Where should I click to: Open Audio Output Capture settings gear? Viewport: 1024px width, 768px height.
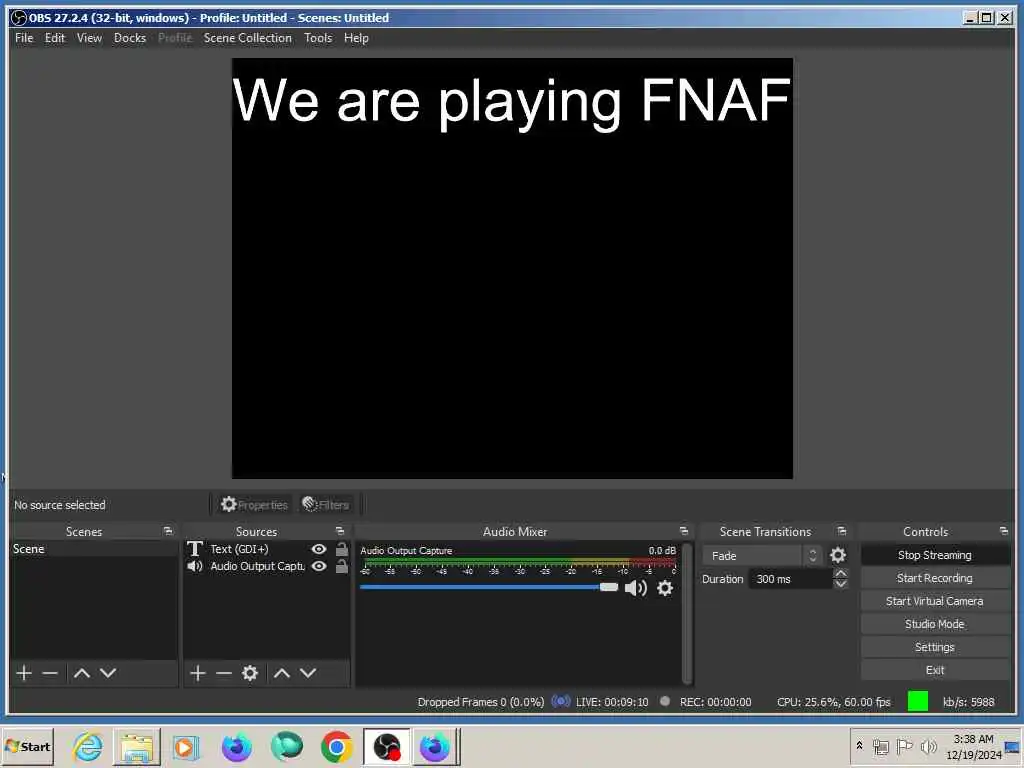(x=665, y=588)
